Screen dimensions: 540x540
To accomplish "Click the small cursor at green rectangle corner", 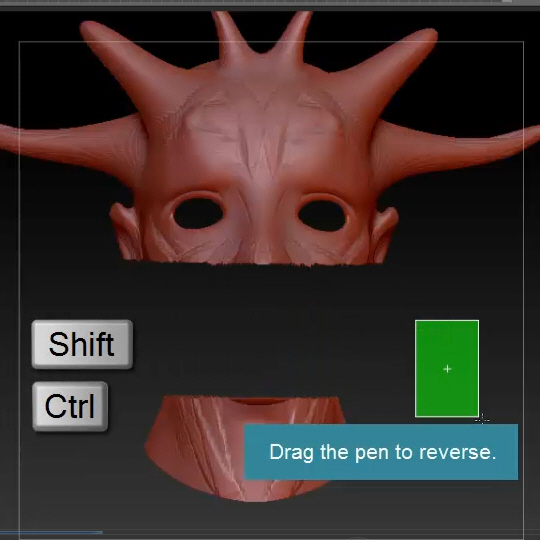I will (482, 419).
